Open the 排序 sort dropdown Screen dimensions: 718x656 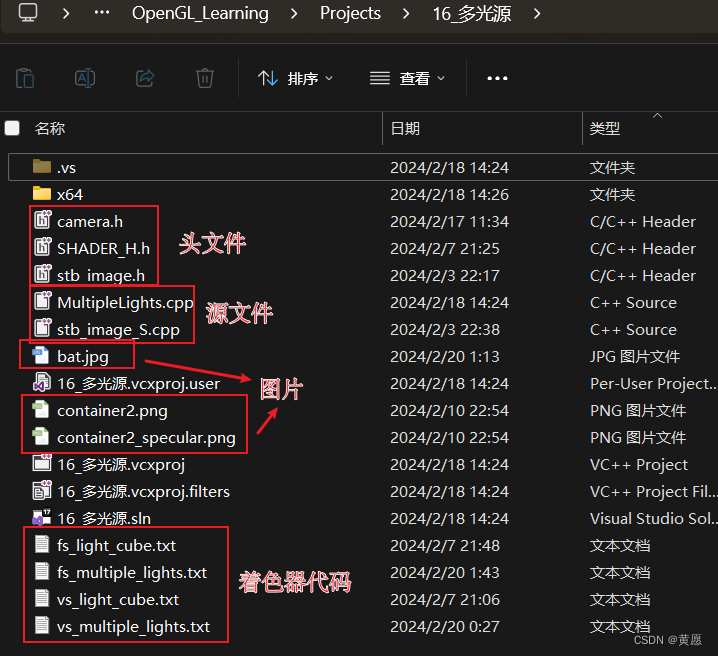coord(295,78)
